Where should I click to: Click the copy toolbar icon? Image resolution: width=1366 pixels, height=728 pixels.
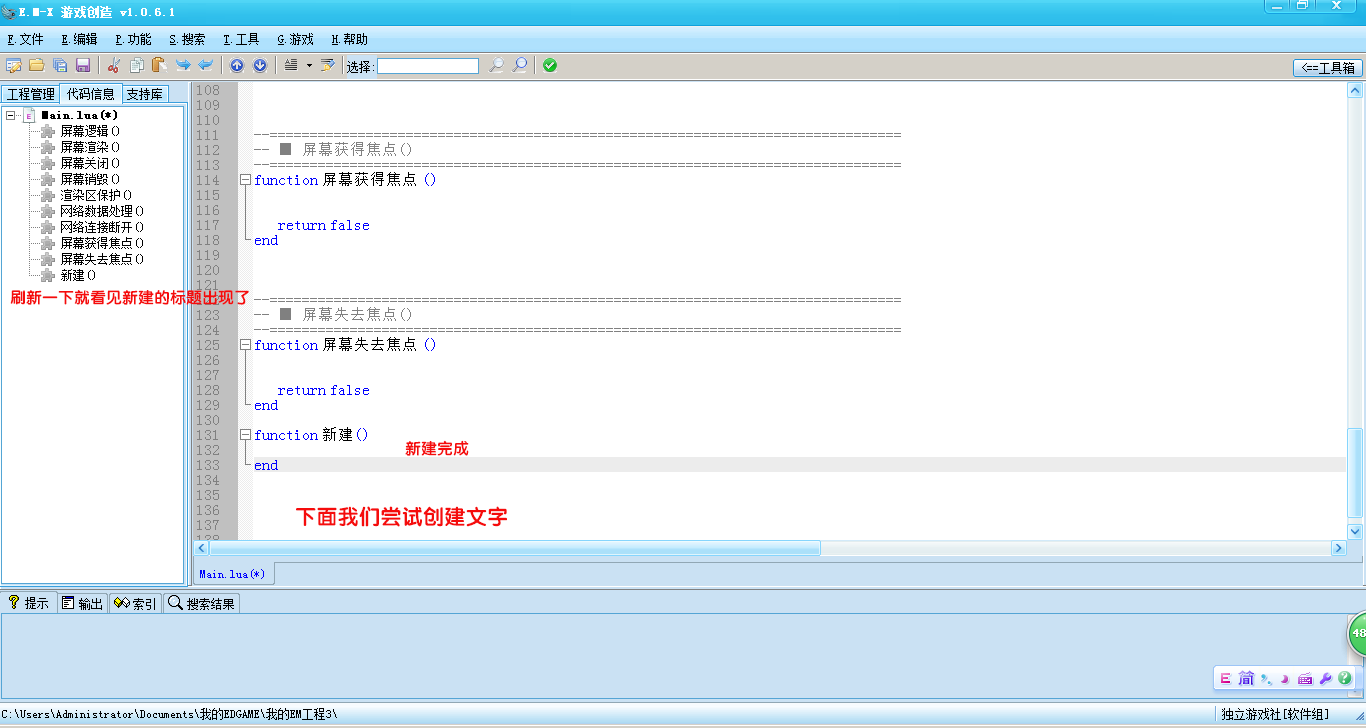pyautogui.click(x=136, y=65)
